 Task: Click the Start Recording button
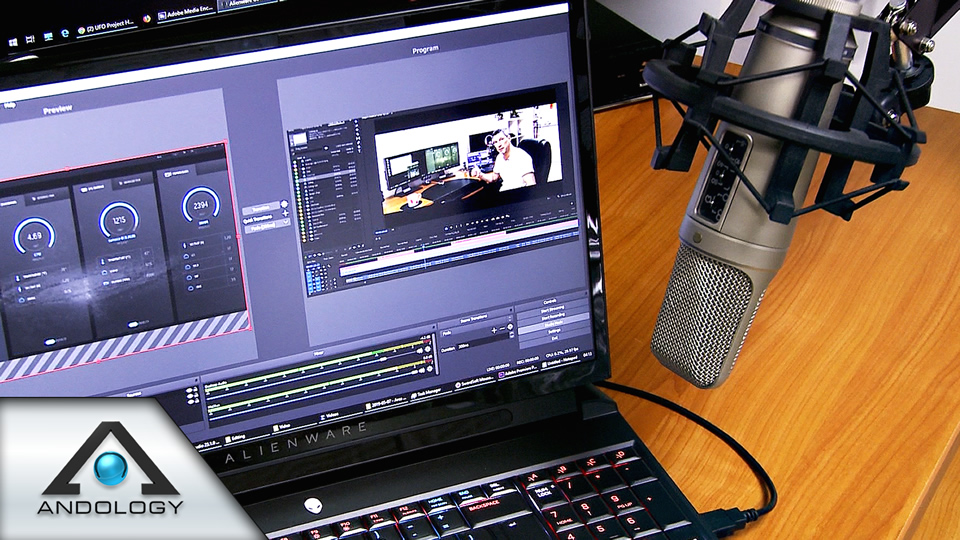pyautogui.click(x=553, y=315)
